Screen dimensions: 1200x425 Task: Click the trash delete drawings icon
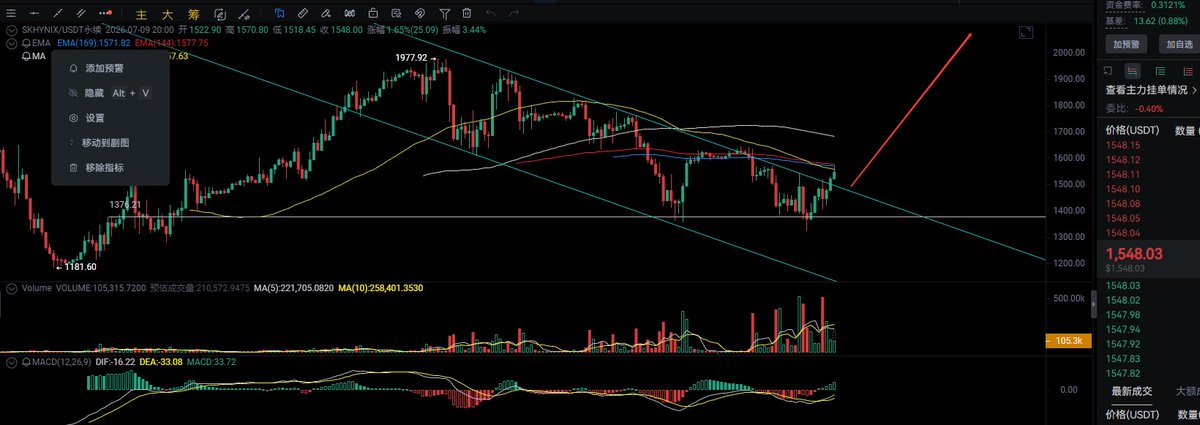point(466,13)
